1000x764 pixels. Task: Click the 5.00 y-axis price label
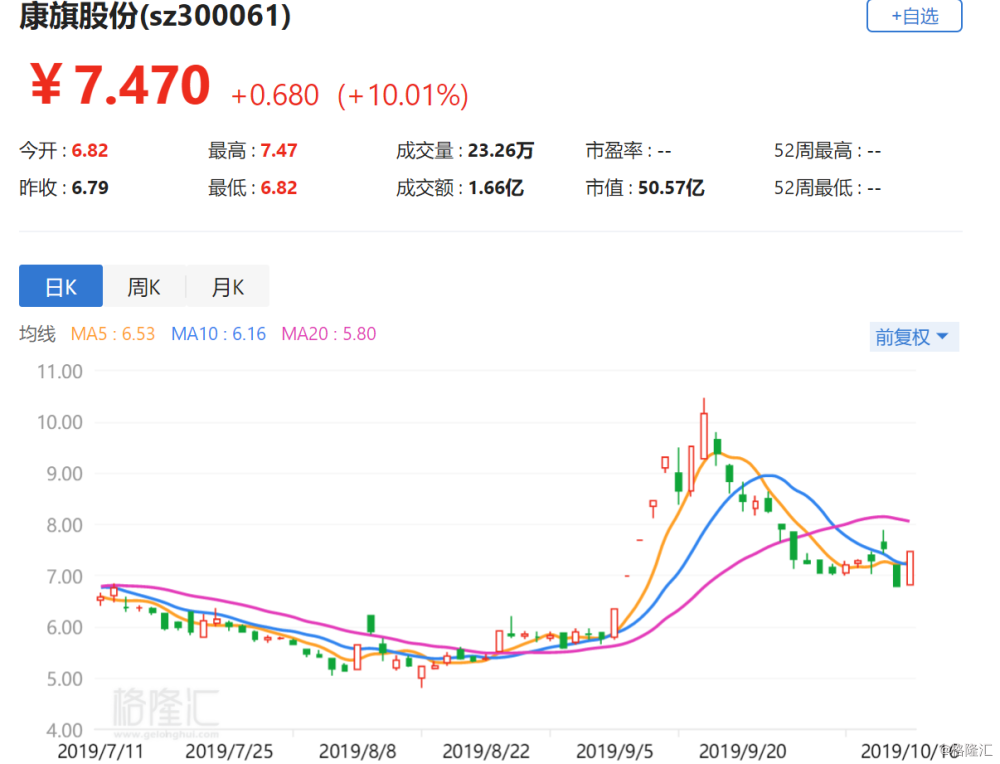[64, 679]
